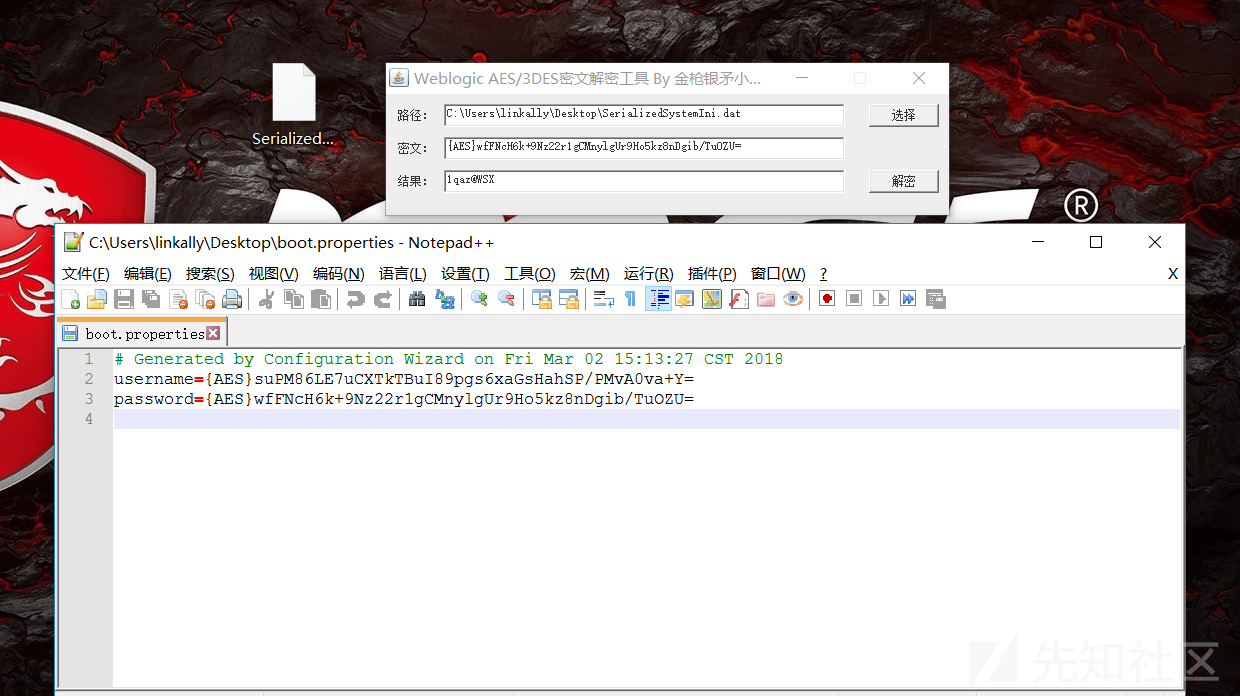
Task: Click the 路径 path input field
Action: (644, 115)
